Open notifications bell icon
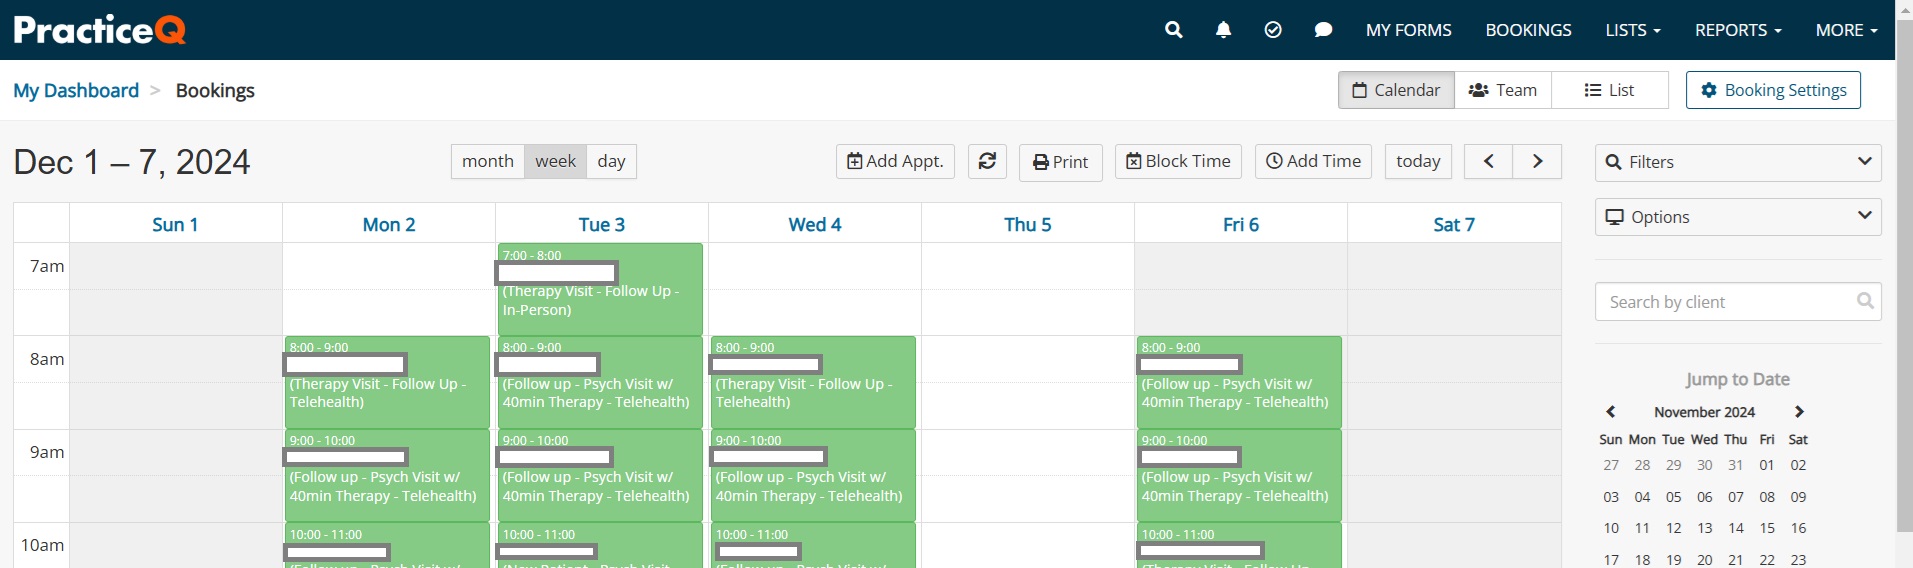Image resolution: width=1913 pixels, height=568 pixels. (x=1223, y=30)
